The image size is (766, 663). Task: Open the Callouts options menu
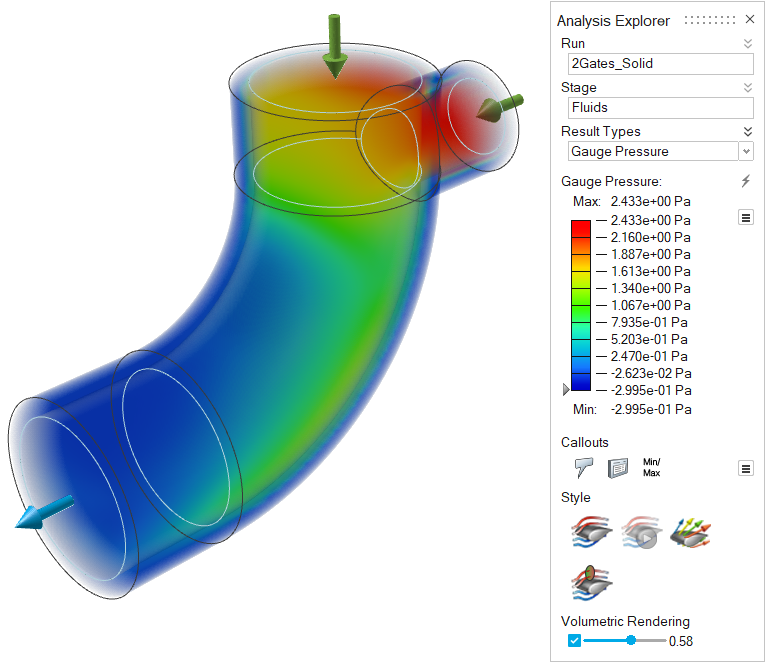pyautogui.click(x=745, y=468)
